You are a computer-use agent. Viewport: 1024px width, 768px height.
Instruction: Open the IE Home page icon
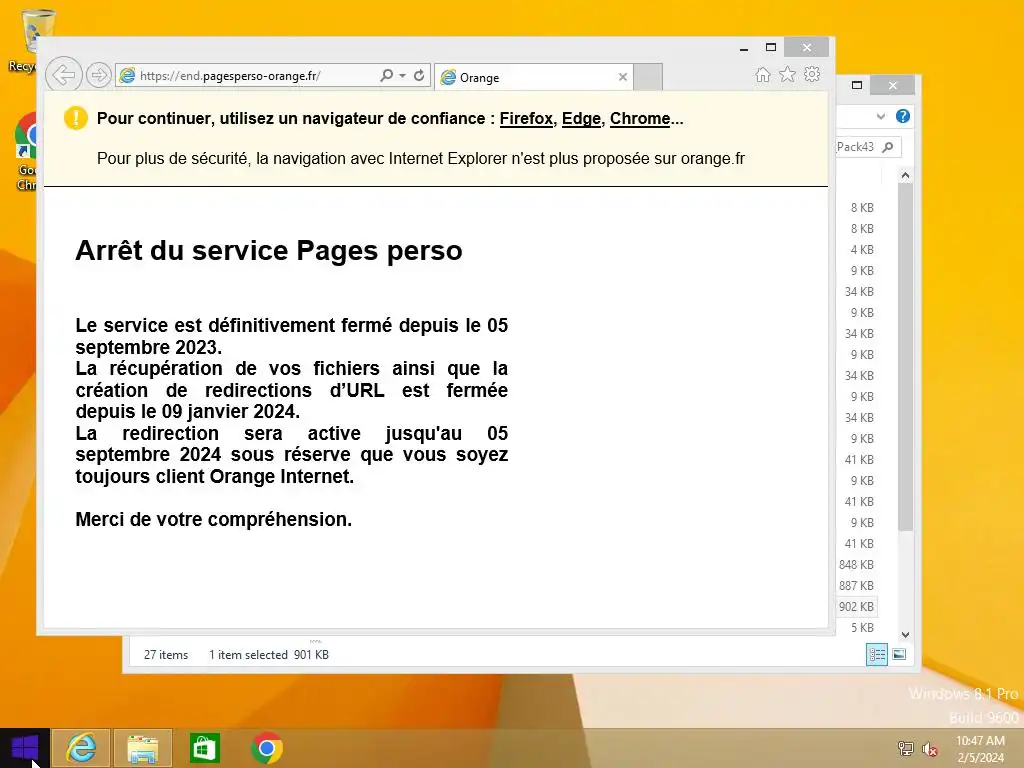762,75
